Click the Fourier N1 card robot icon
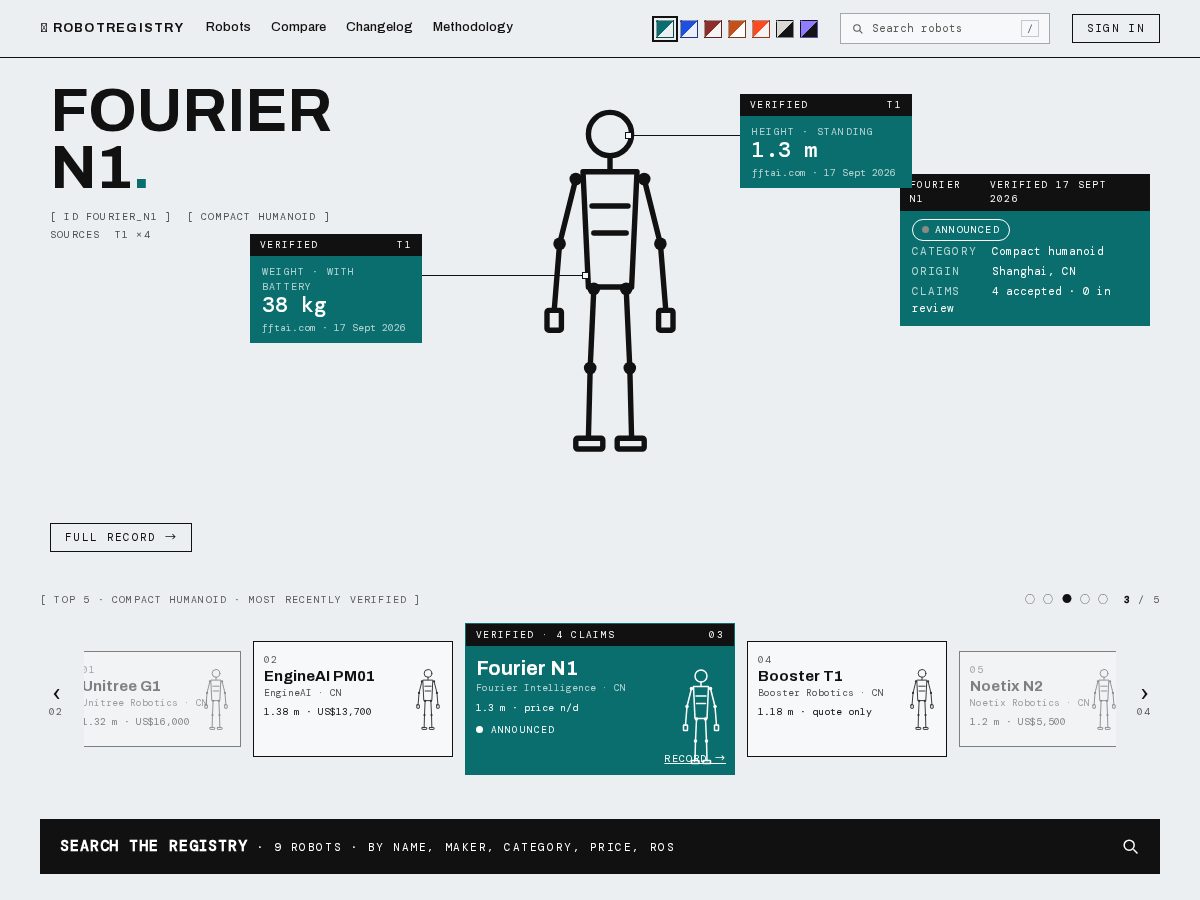 tap(701, 716)
